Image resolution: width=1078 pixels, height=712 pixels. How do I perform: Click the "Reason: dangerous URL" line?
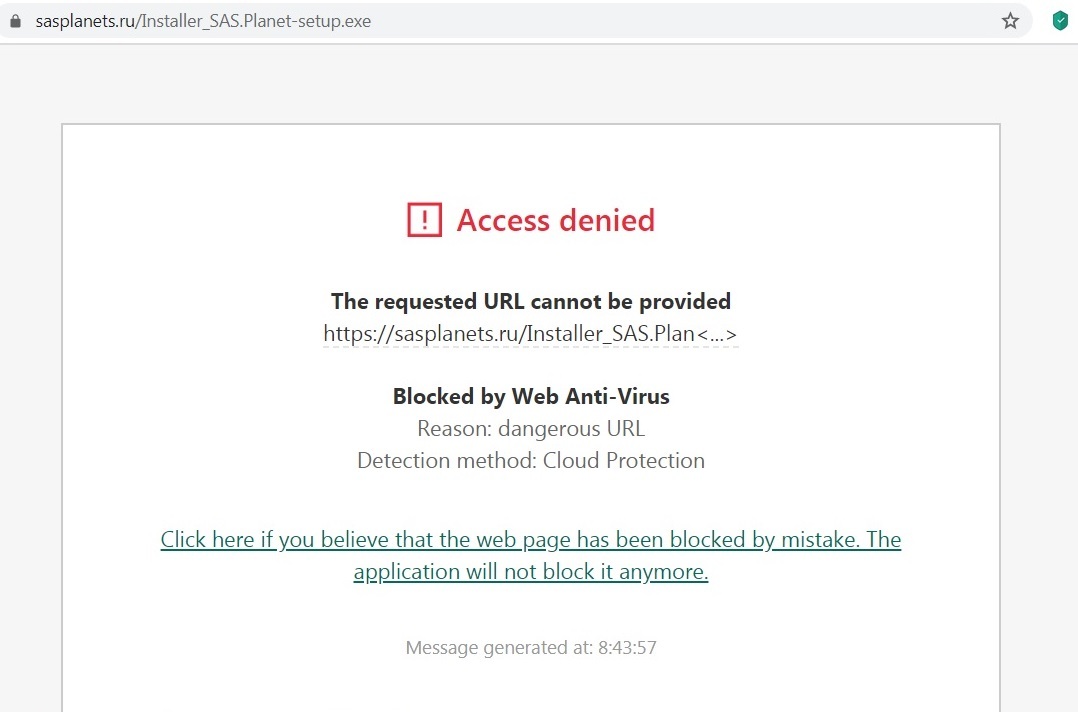[x=531, y=428]
